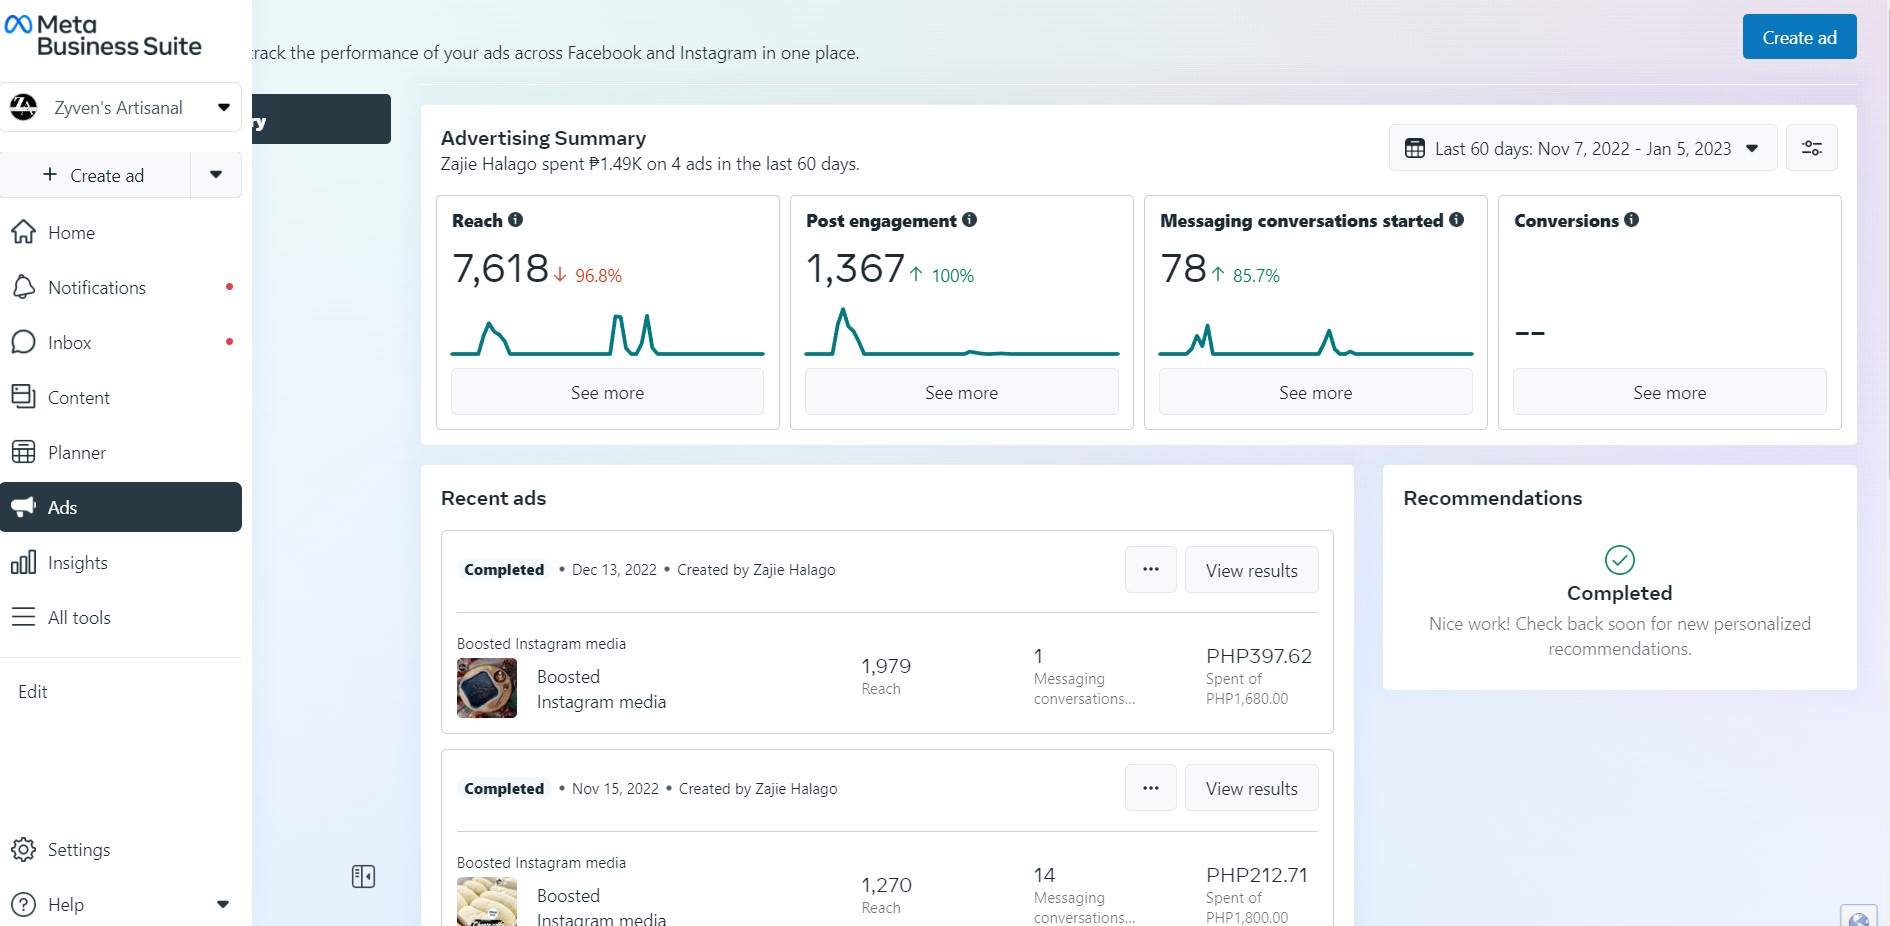The width and height of the screenshot is (1890, 926).
Task: Open Inbox from the sidebar
Action: point(70,343)
